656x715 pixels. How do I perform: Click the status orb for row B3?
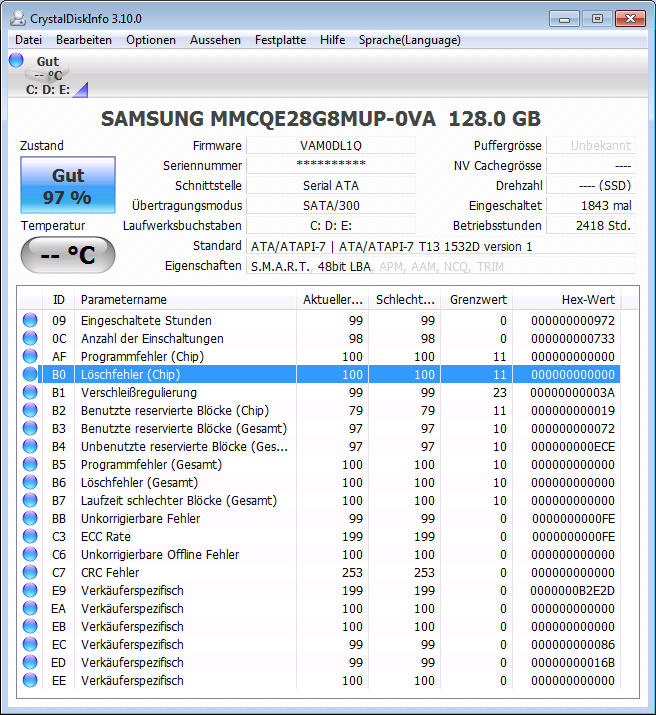point(30,429)
